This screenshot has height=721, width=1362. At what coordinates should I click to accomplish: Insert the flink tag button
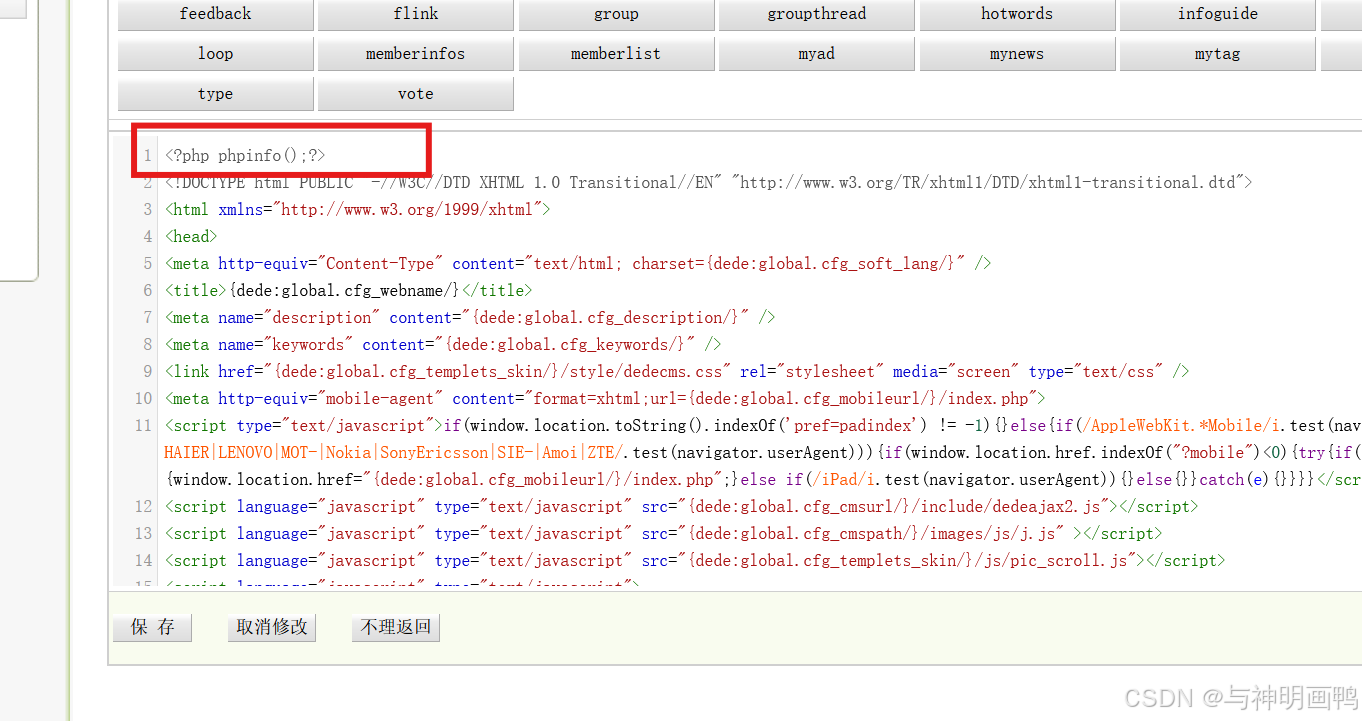point(416,14)
